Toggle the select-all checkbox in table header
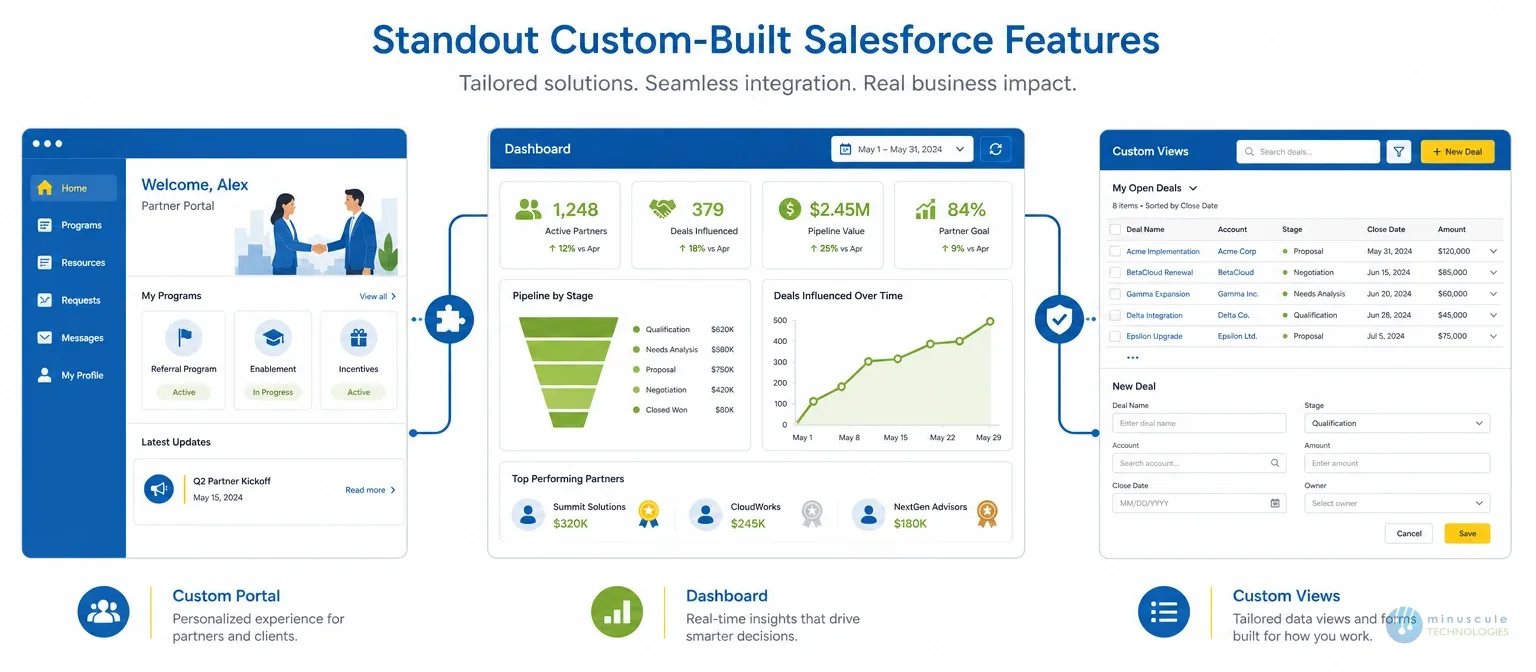The height and width of the screenshot is (672, 1536). coord(1115,229)
